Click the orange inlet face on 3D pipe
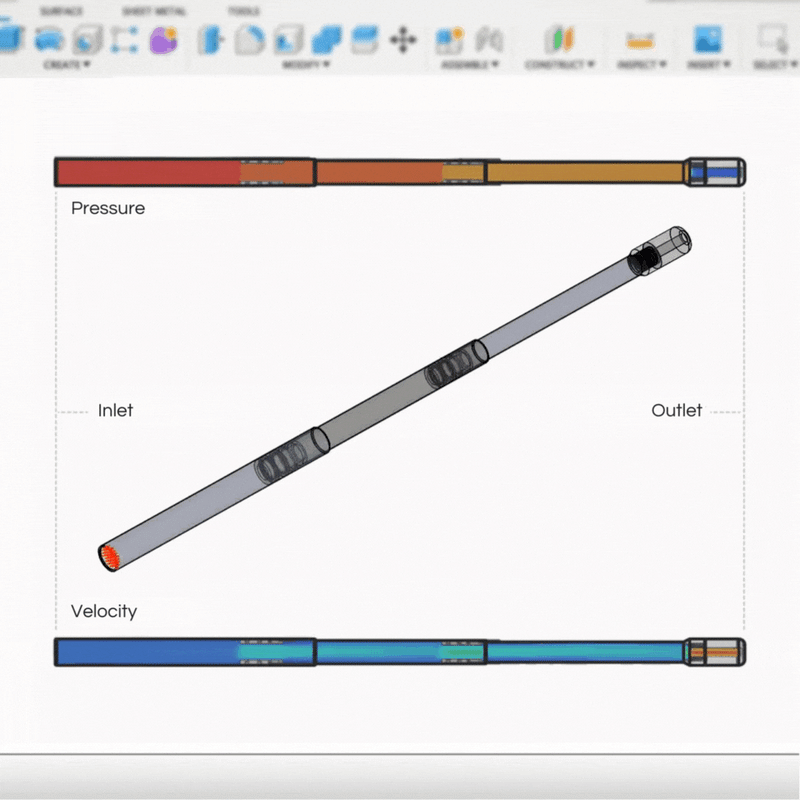This screenshot has height=800, width=800. click(108, 558)
